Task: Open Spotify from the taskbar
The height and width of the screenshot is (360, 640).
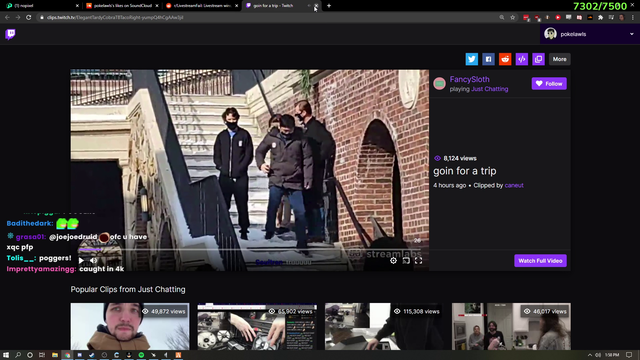Action: coord(141,355)
